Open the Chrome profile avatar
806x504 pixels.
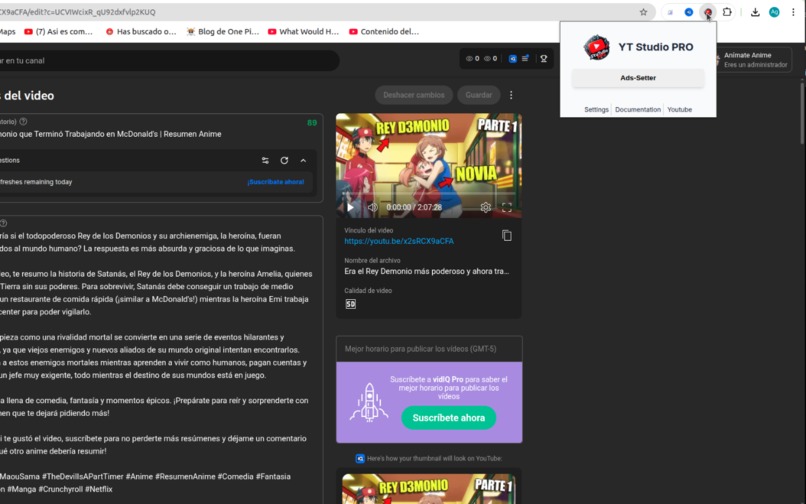tap(774, 12)
